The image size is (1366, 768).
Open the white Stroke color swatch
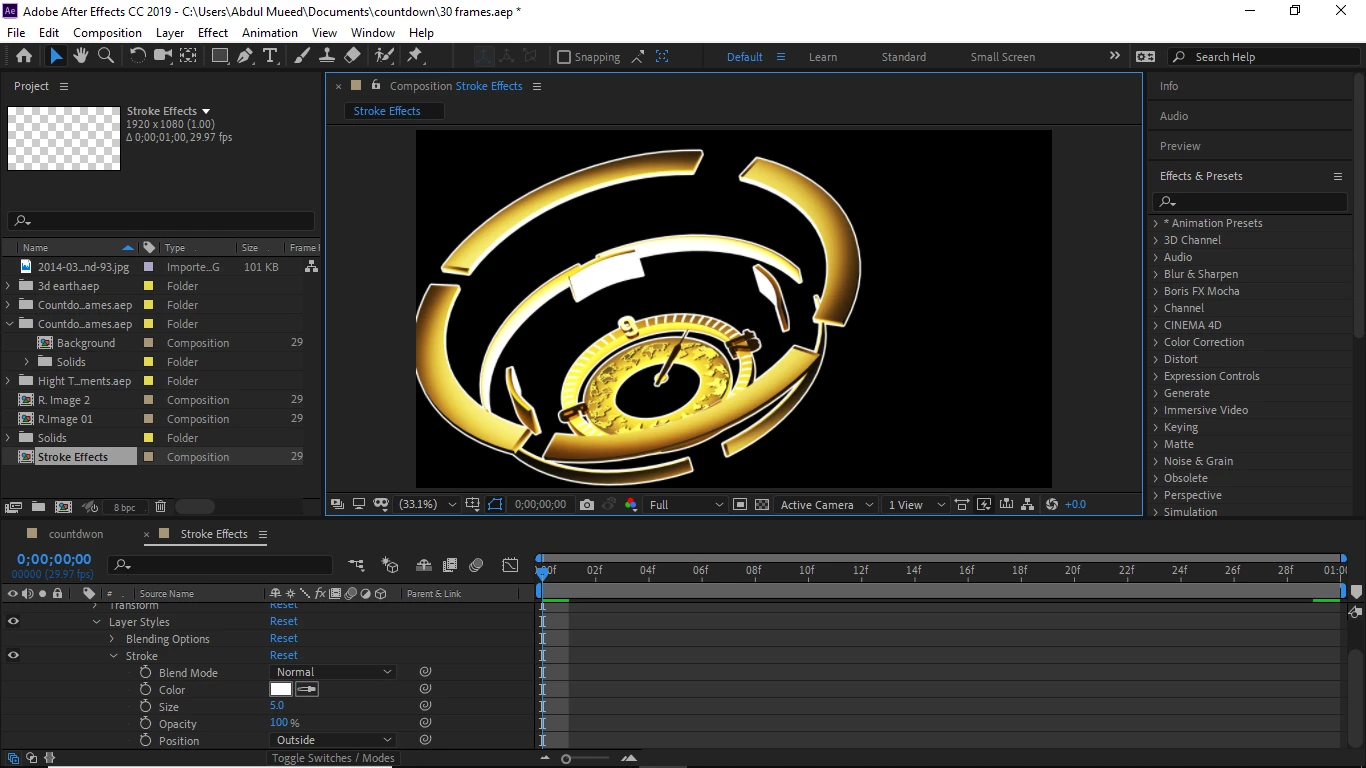[280, 689]
